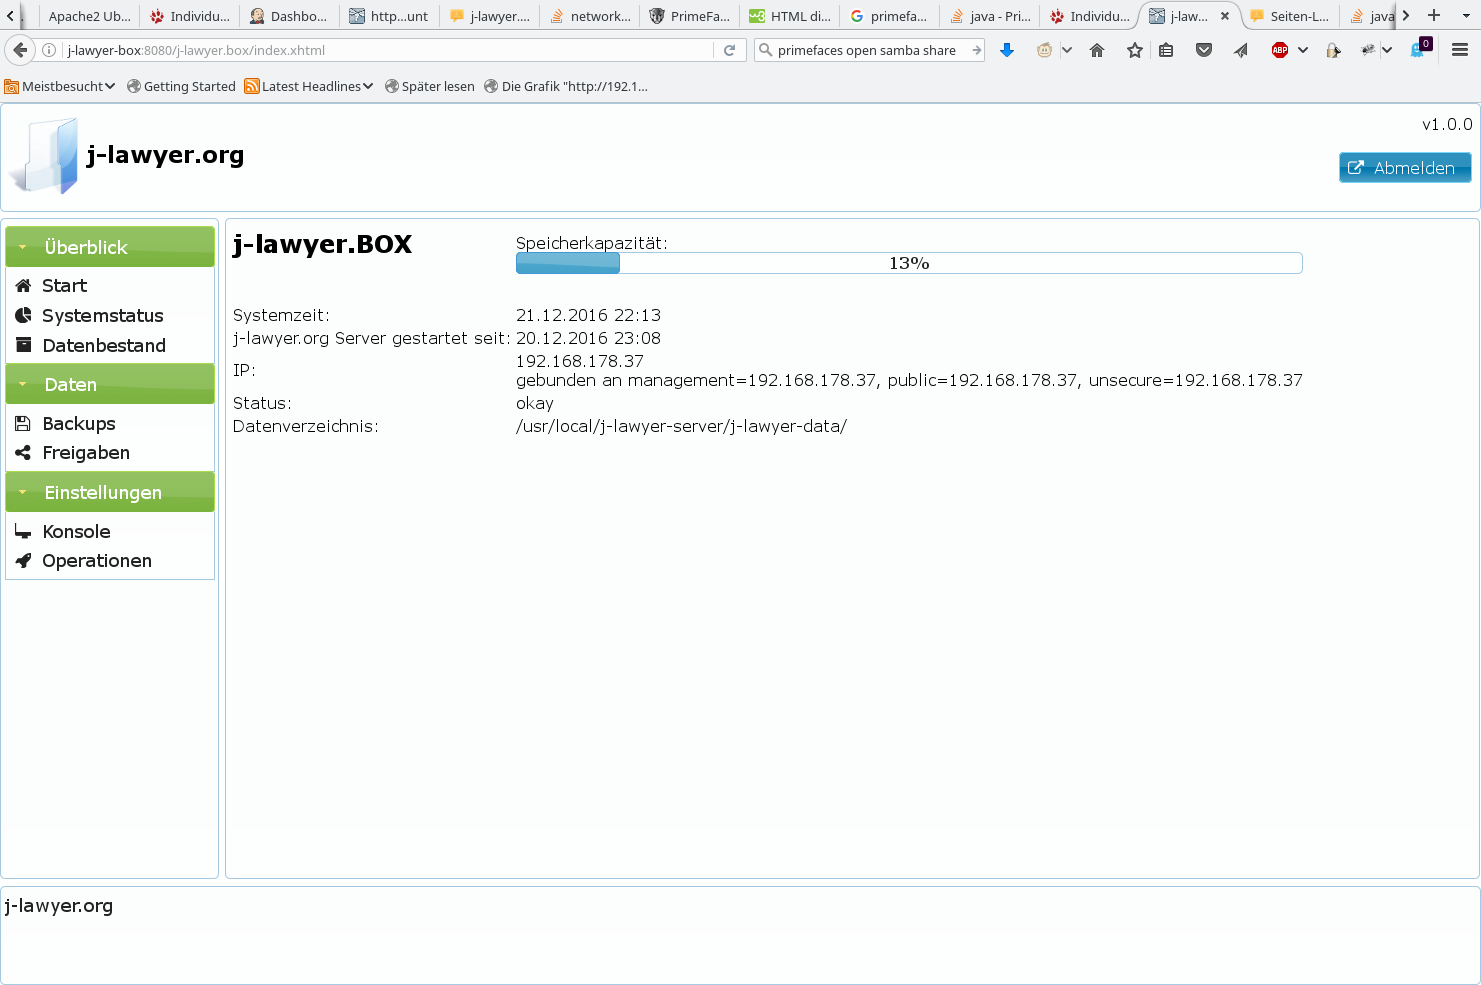1481x985 pixels.
Task: Click the Speicherkapazität 13% progress bar
Action: [x=909, y=263]
